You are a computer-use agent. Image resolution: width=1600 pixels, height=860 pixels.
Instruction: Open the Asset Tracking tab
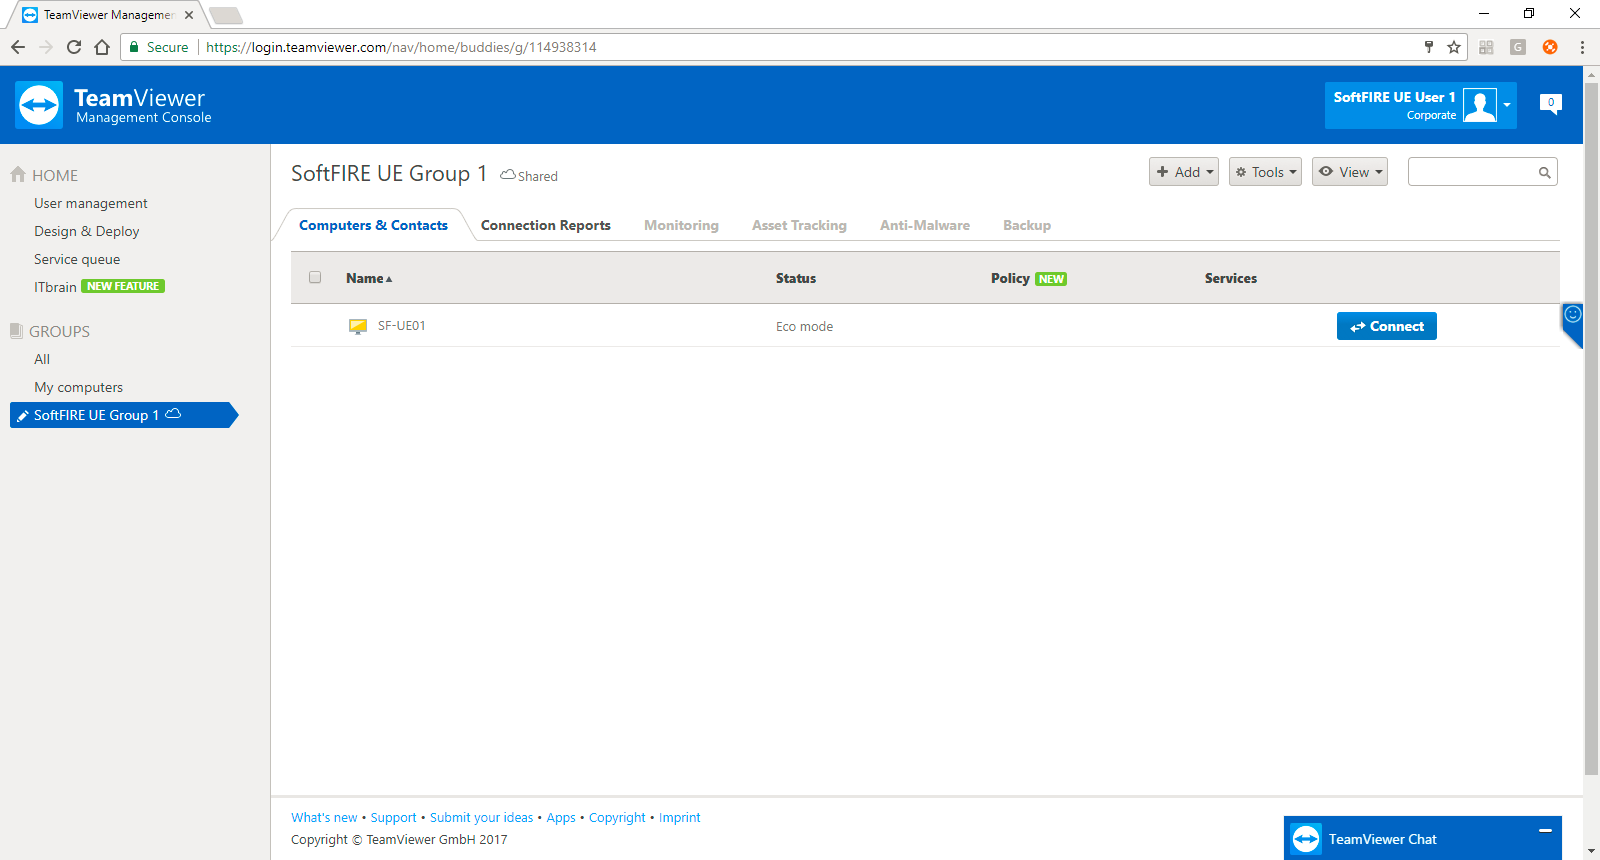799,225
